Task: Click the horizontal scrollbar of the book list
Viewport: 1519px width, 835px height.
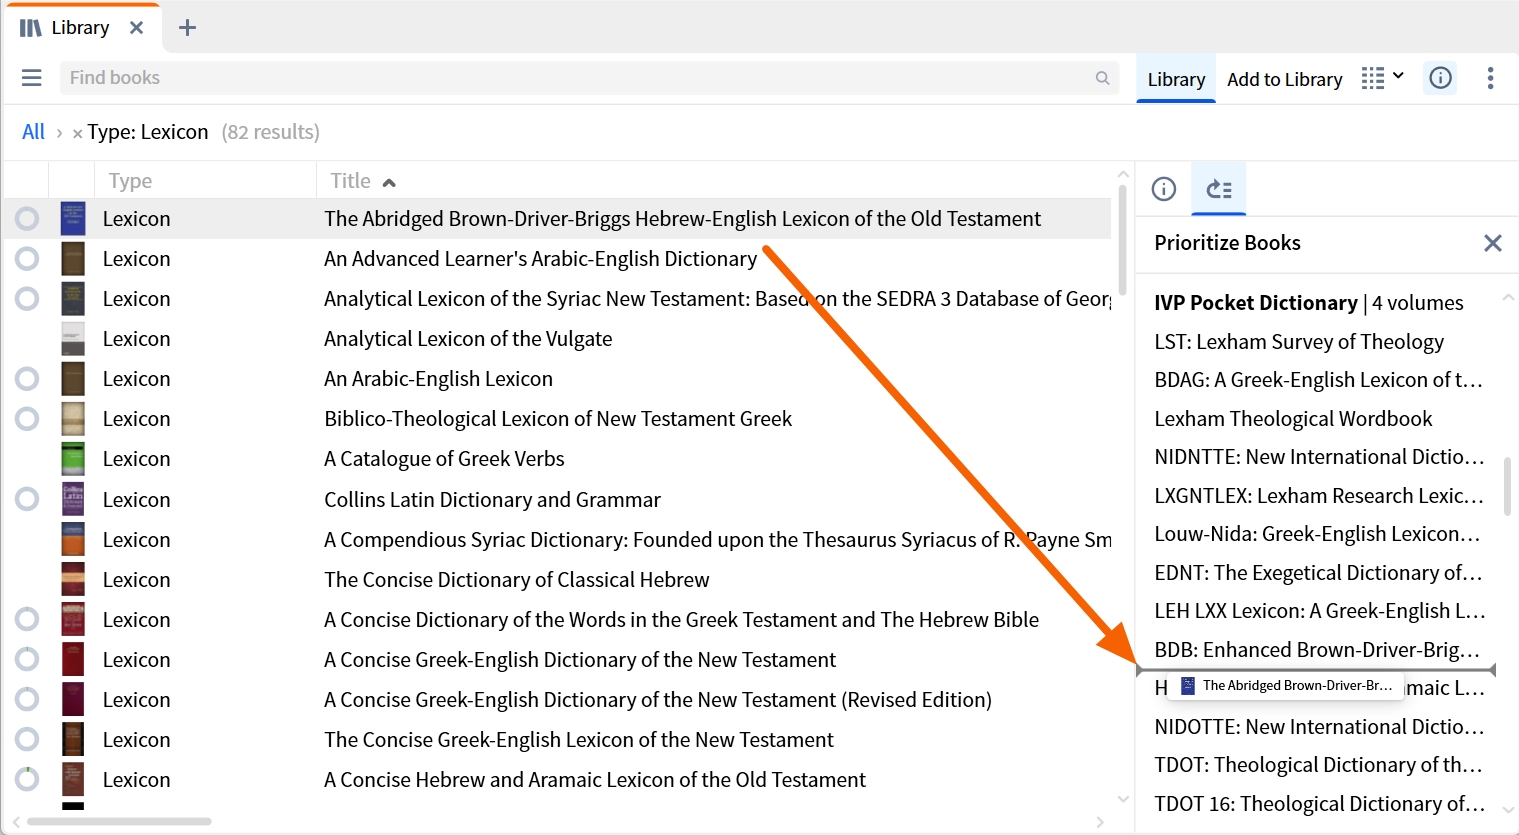Action: click(119, 822)
